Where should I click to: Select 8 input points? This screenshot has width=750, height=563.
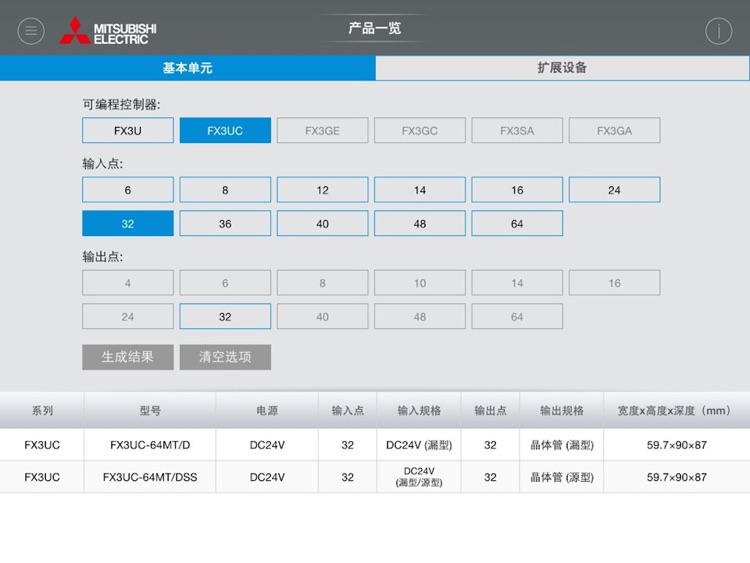[225, 190]
